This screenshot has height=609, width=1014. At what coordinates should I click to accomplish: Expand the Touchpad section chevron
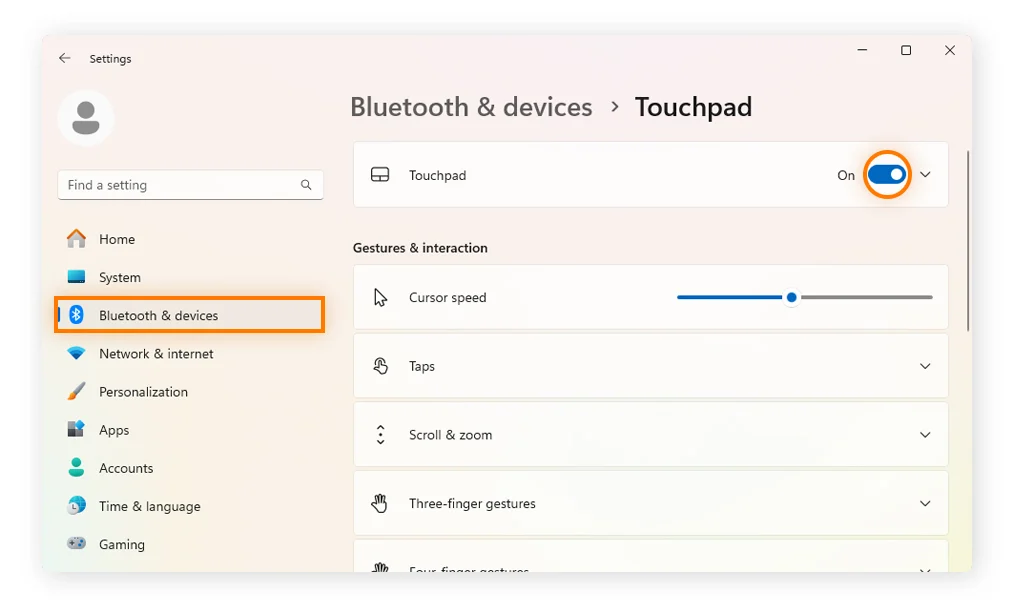click(x=925, y=175)
